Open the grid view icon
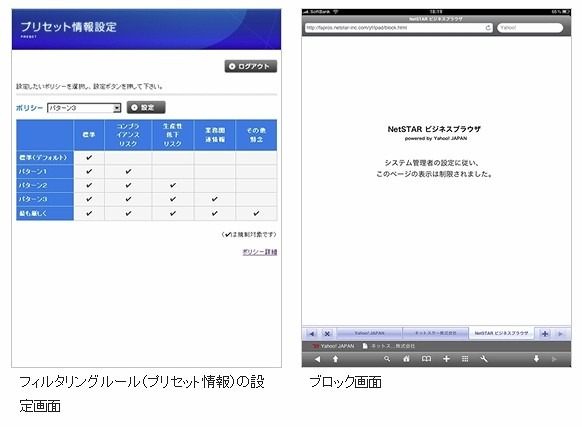This screenshot has width=582, height=427. click(x=465, y=359)
